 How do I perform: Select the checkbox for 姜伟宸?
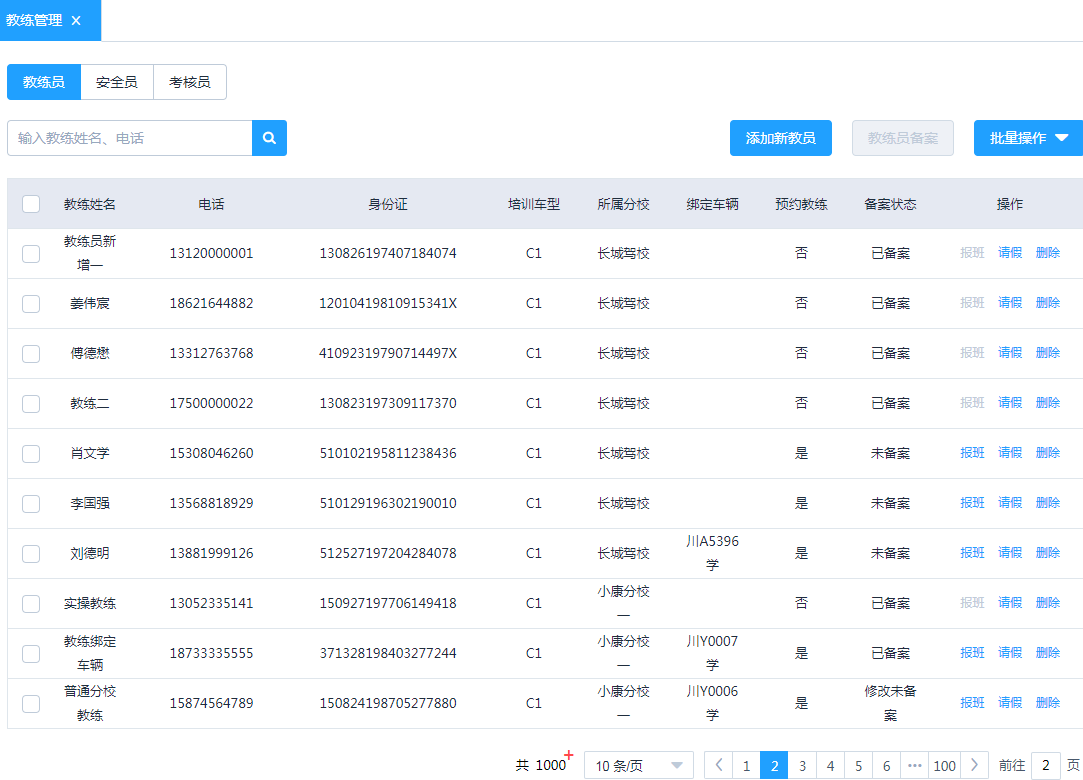(30, 302)
